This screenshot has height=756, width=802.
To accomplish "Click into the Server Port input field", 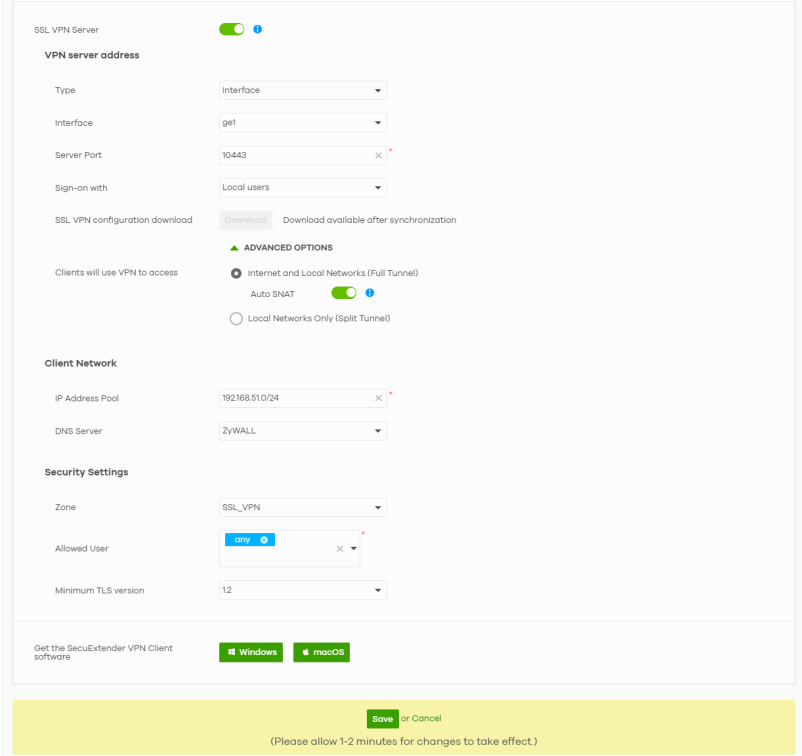I will click(295, 155).
